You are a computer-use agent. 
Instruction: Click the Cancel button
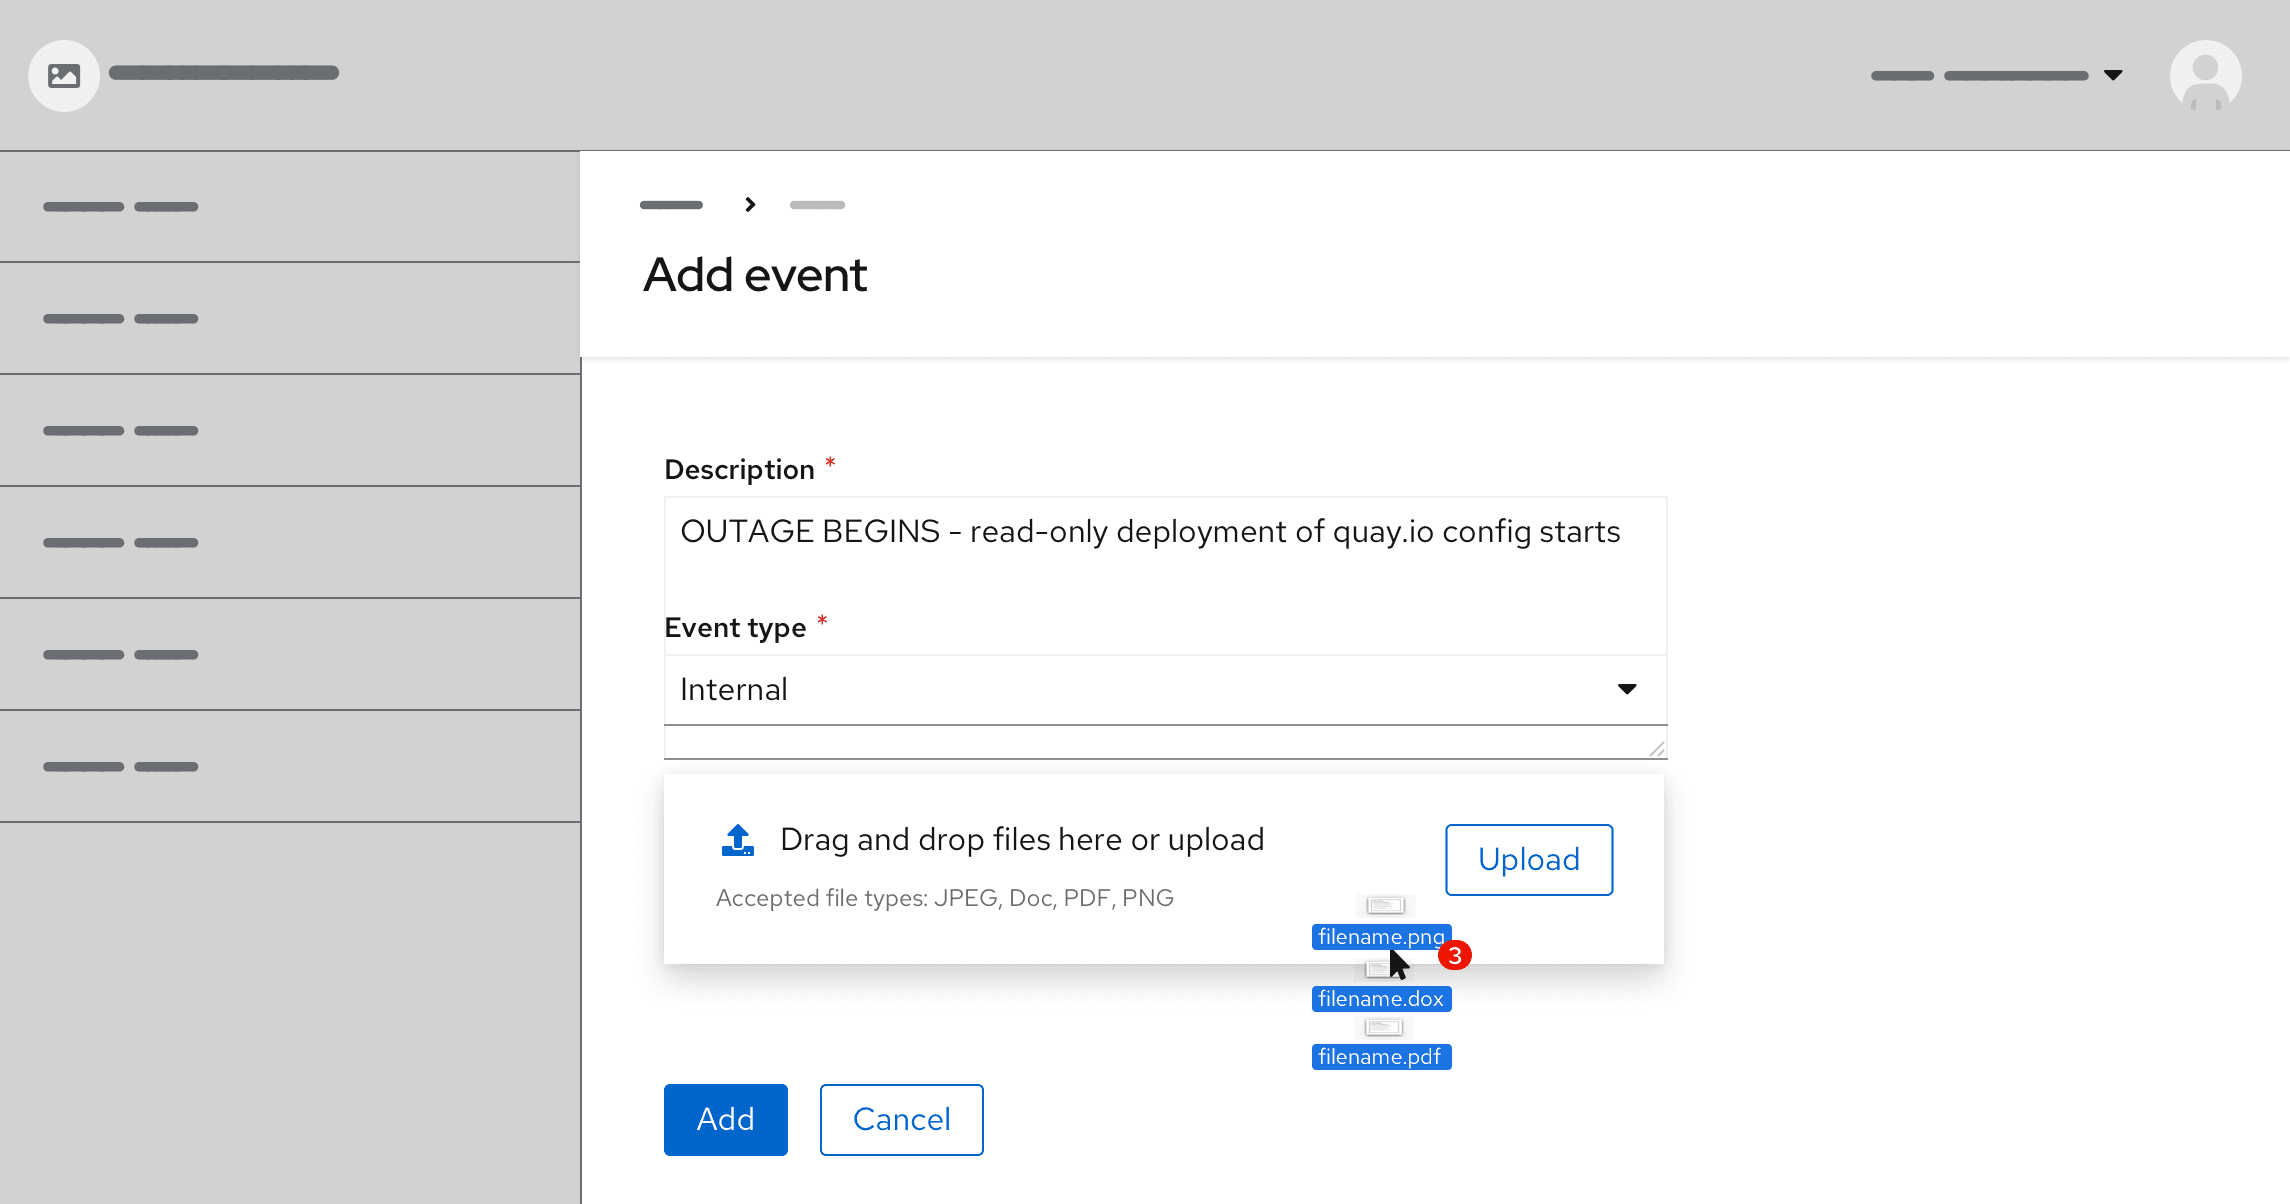pos(901,1120)
